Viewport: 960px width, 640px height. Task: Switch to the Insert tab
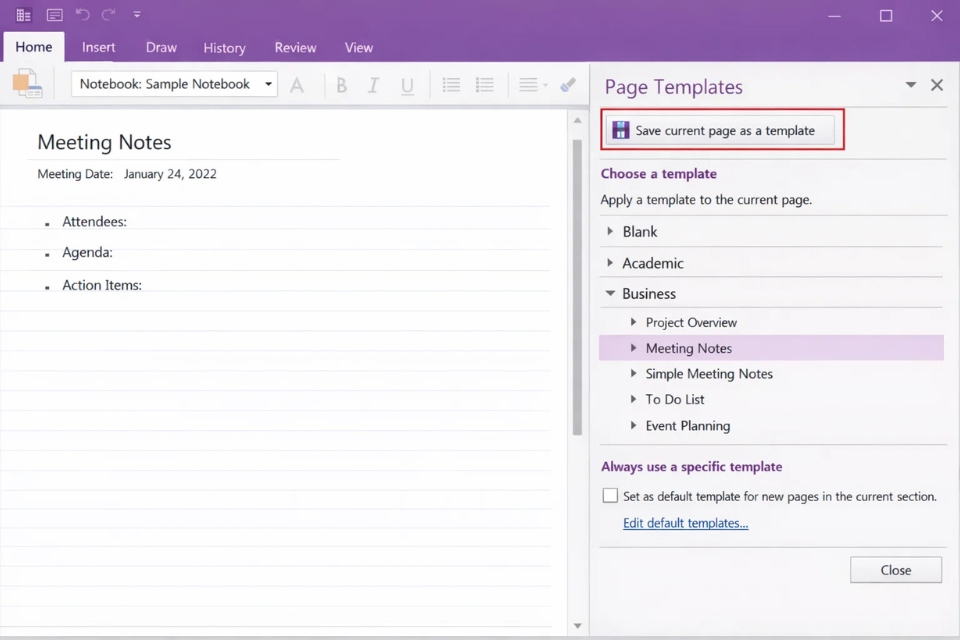[98, 47]
